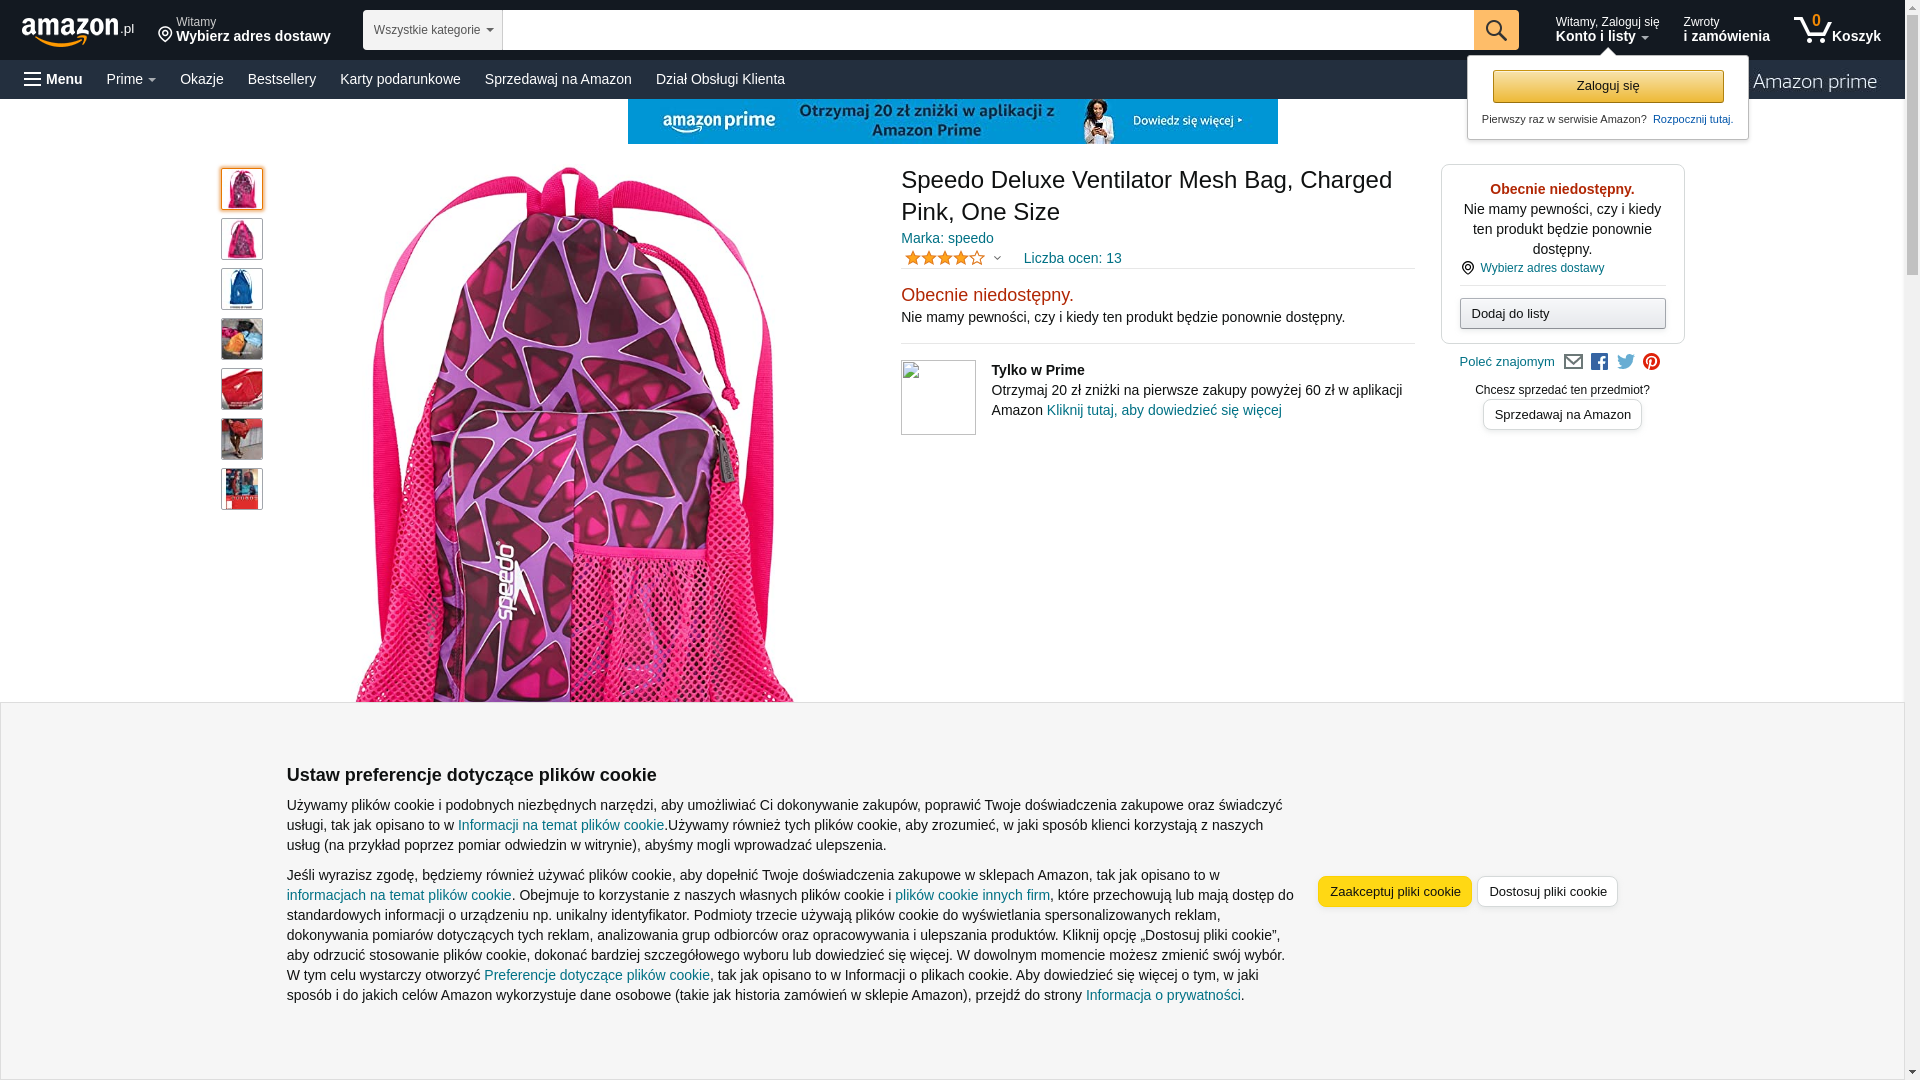Open the shopping cart Koszyk icon
Image resolution: width=1920 pixels, height=1080 pixels.
point(1836,30)
